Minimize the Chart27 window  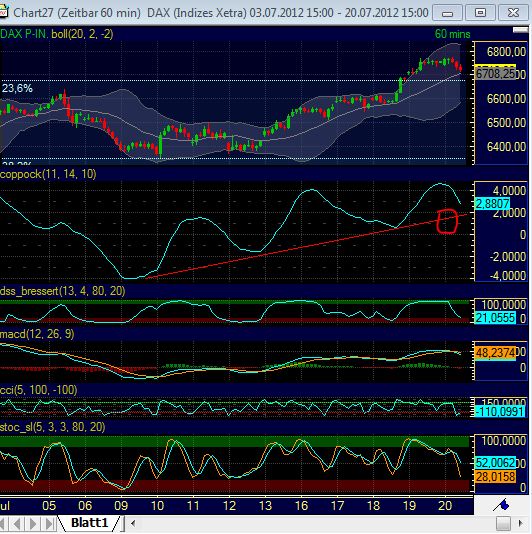(x=447, y=13)
